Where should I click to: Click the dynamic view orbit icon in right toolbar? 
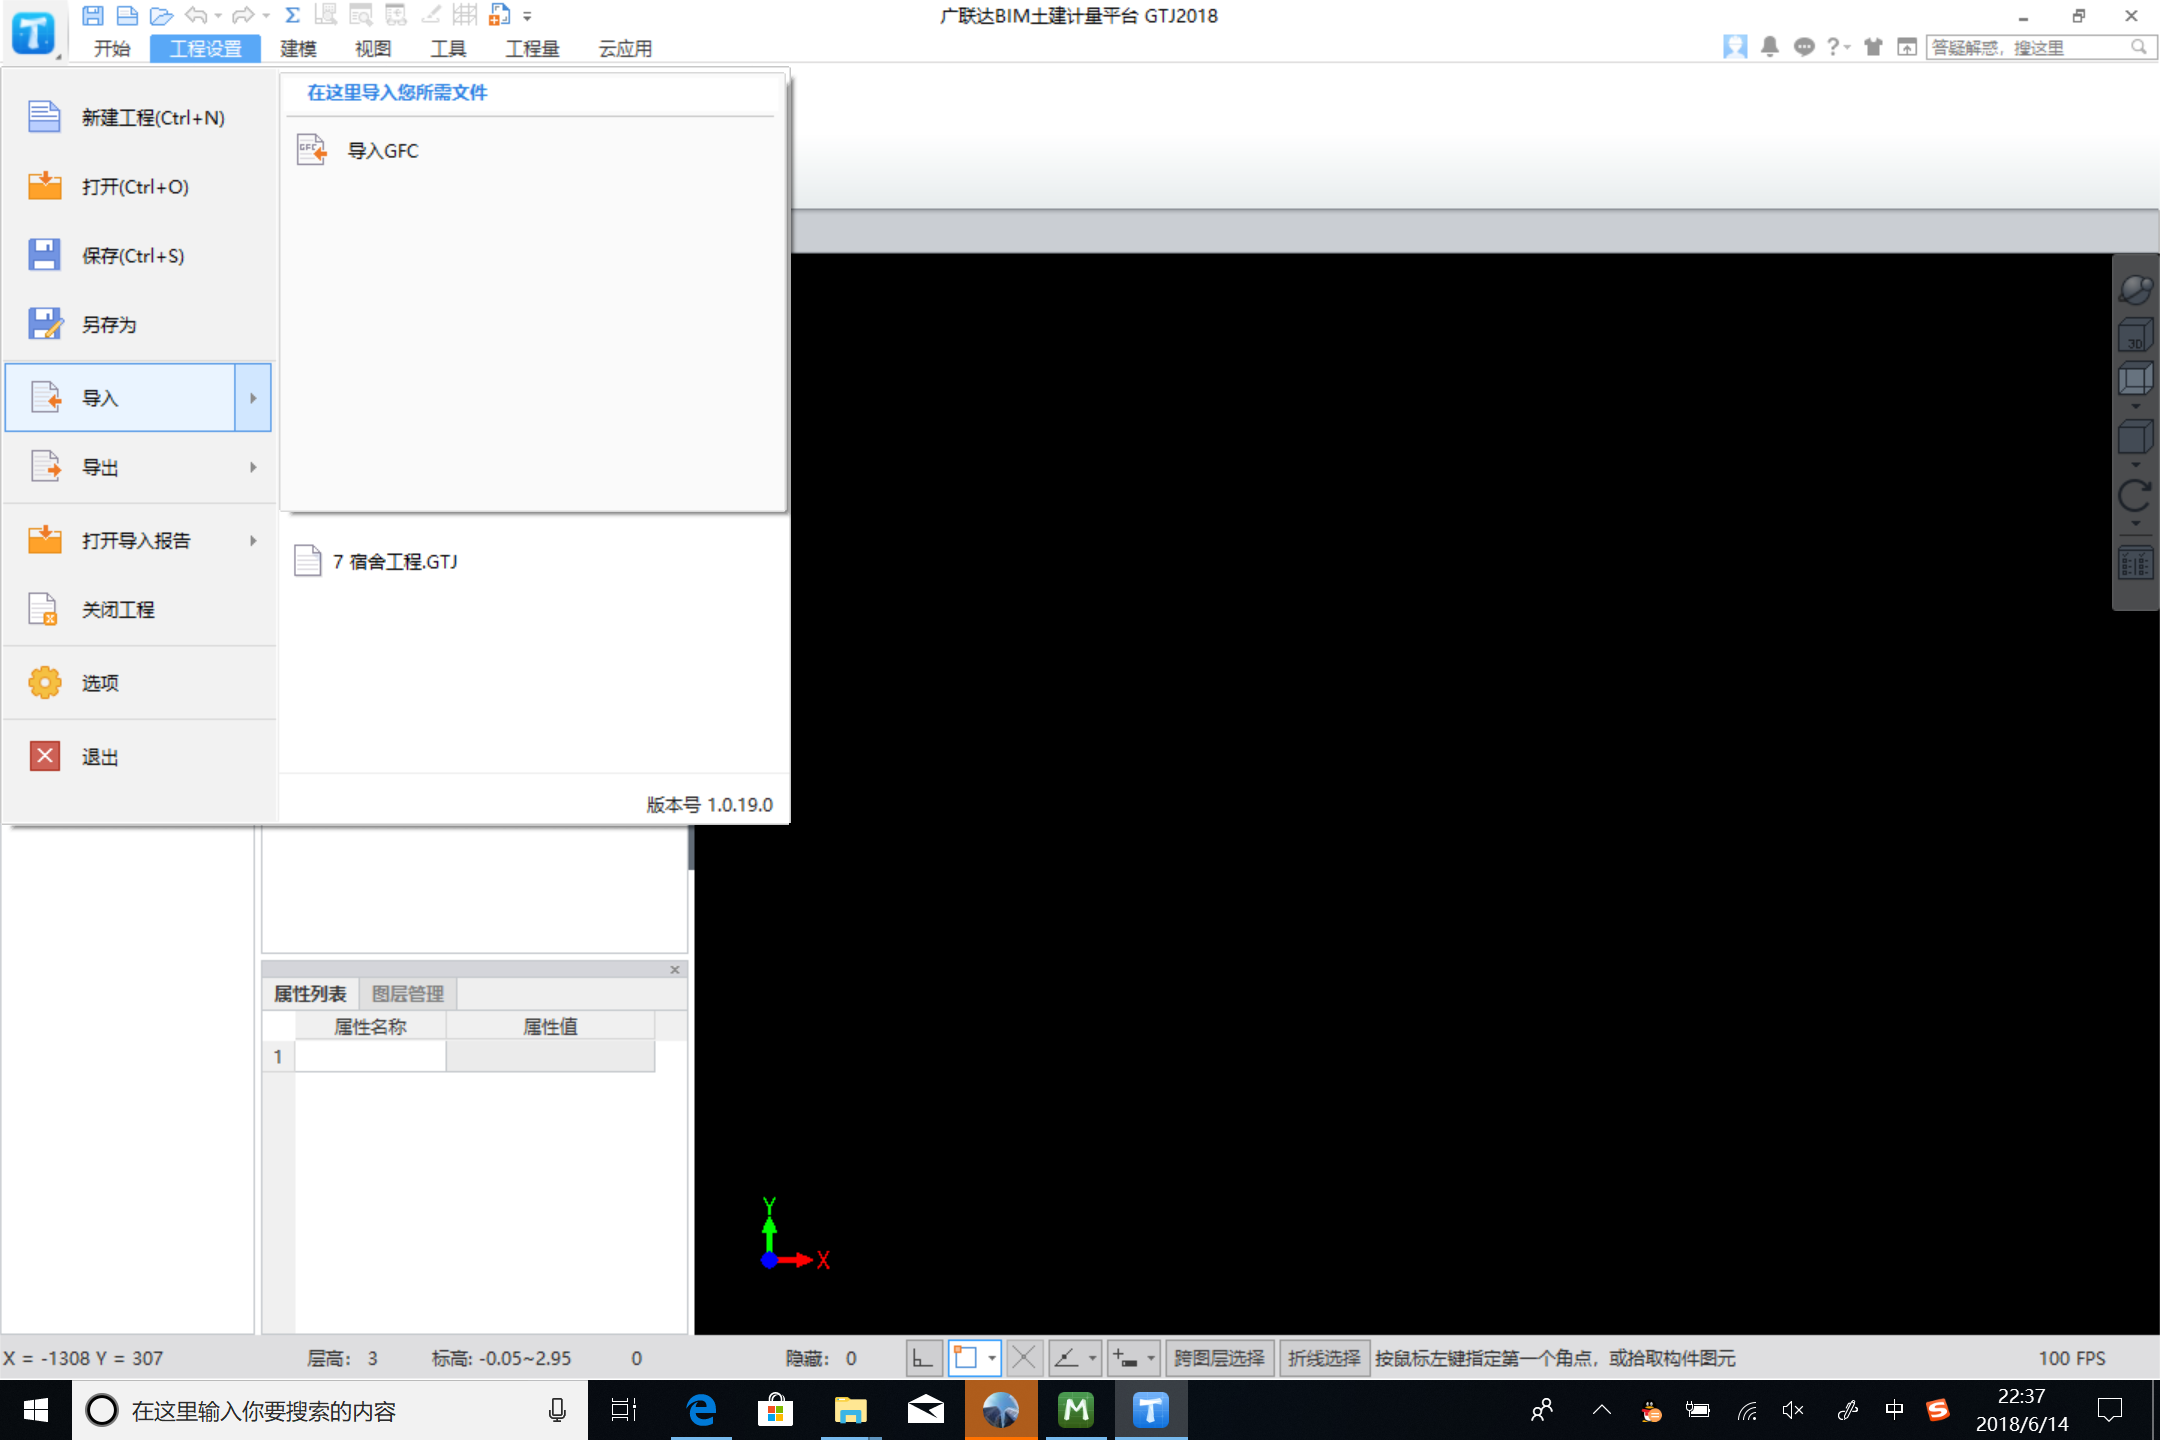pos(2135,290)
